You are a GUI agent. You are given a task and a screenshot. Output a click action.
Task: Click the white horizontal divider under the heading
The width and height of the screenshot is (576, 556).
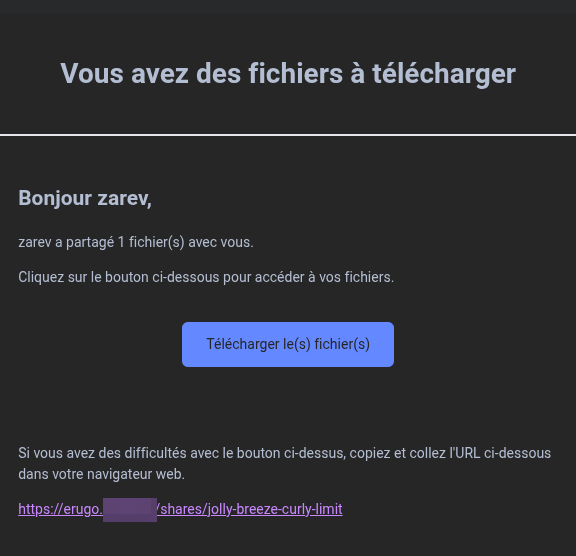tap(288, 135)
